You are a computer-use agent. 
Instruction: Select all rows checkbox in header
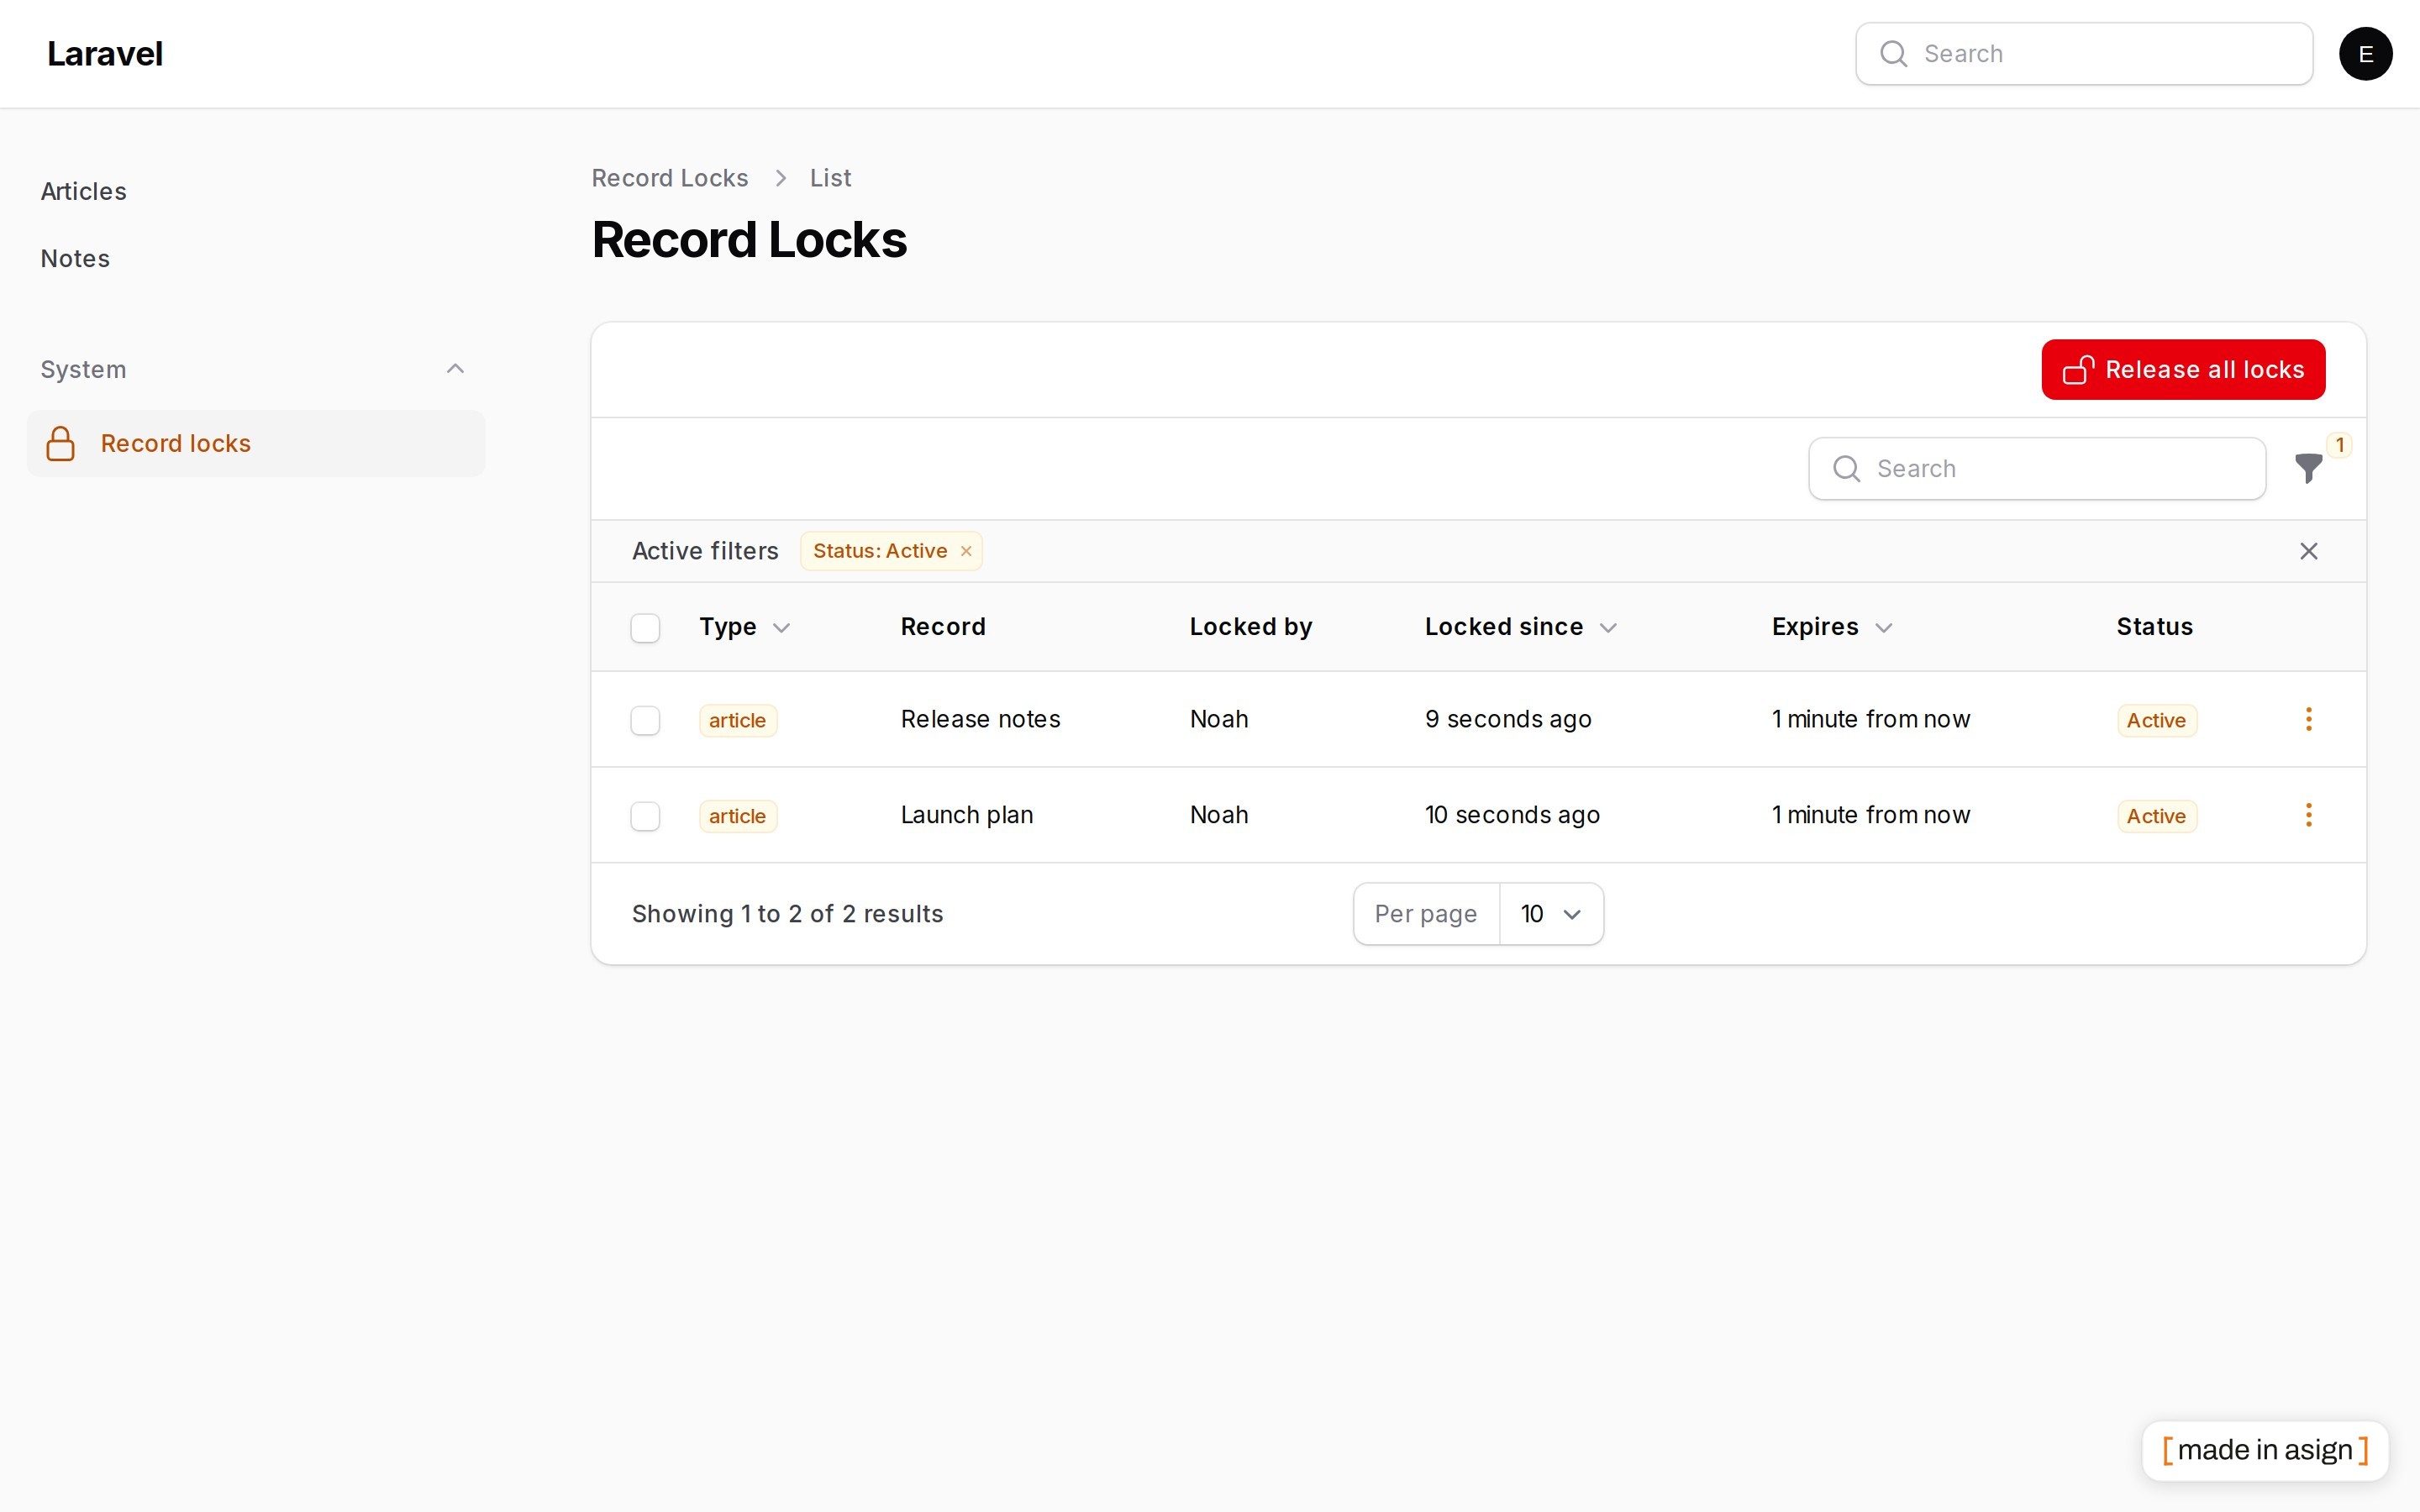(x=645, y=628)
